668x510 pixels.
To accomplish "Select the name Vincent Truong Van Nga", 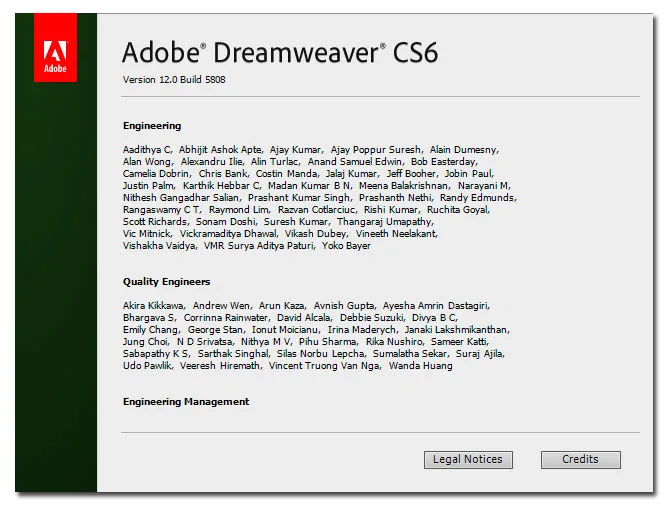I will (x=324, y=366).
